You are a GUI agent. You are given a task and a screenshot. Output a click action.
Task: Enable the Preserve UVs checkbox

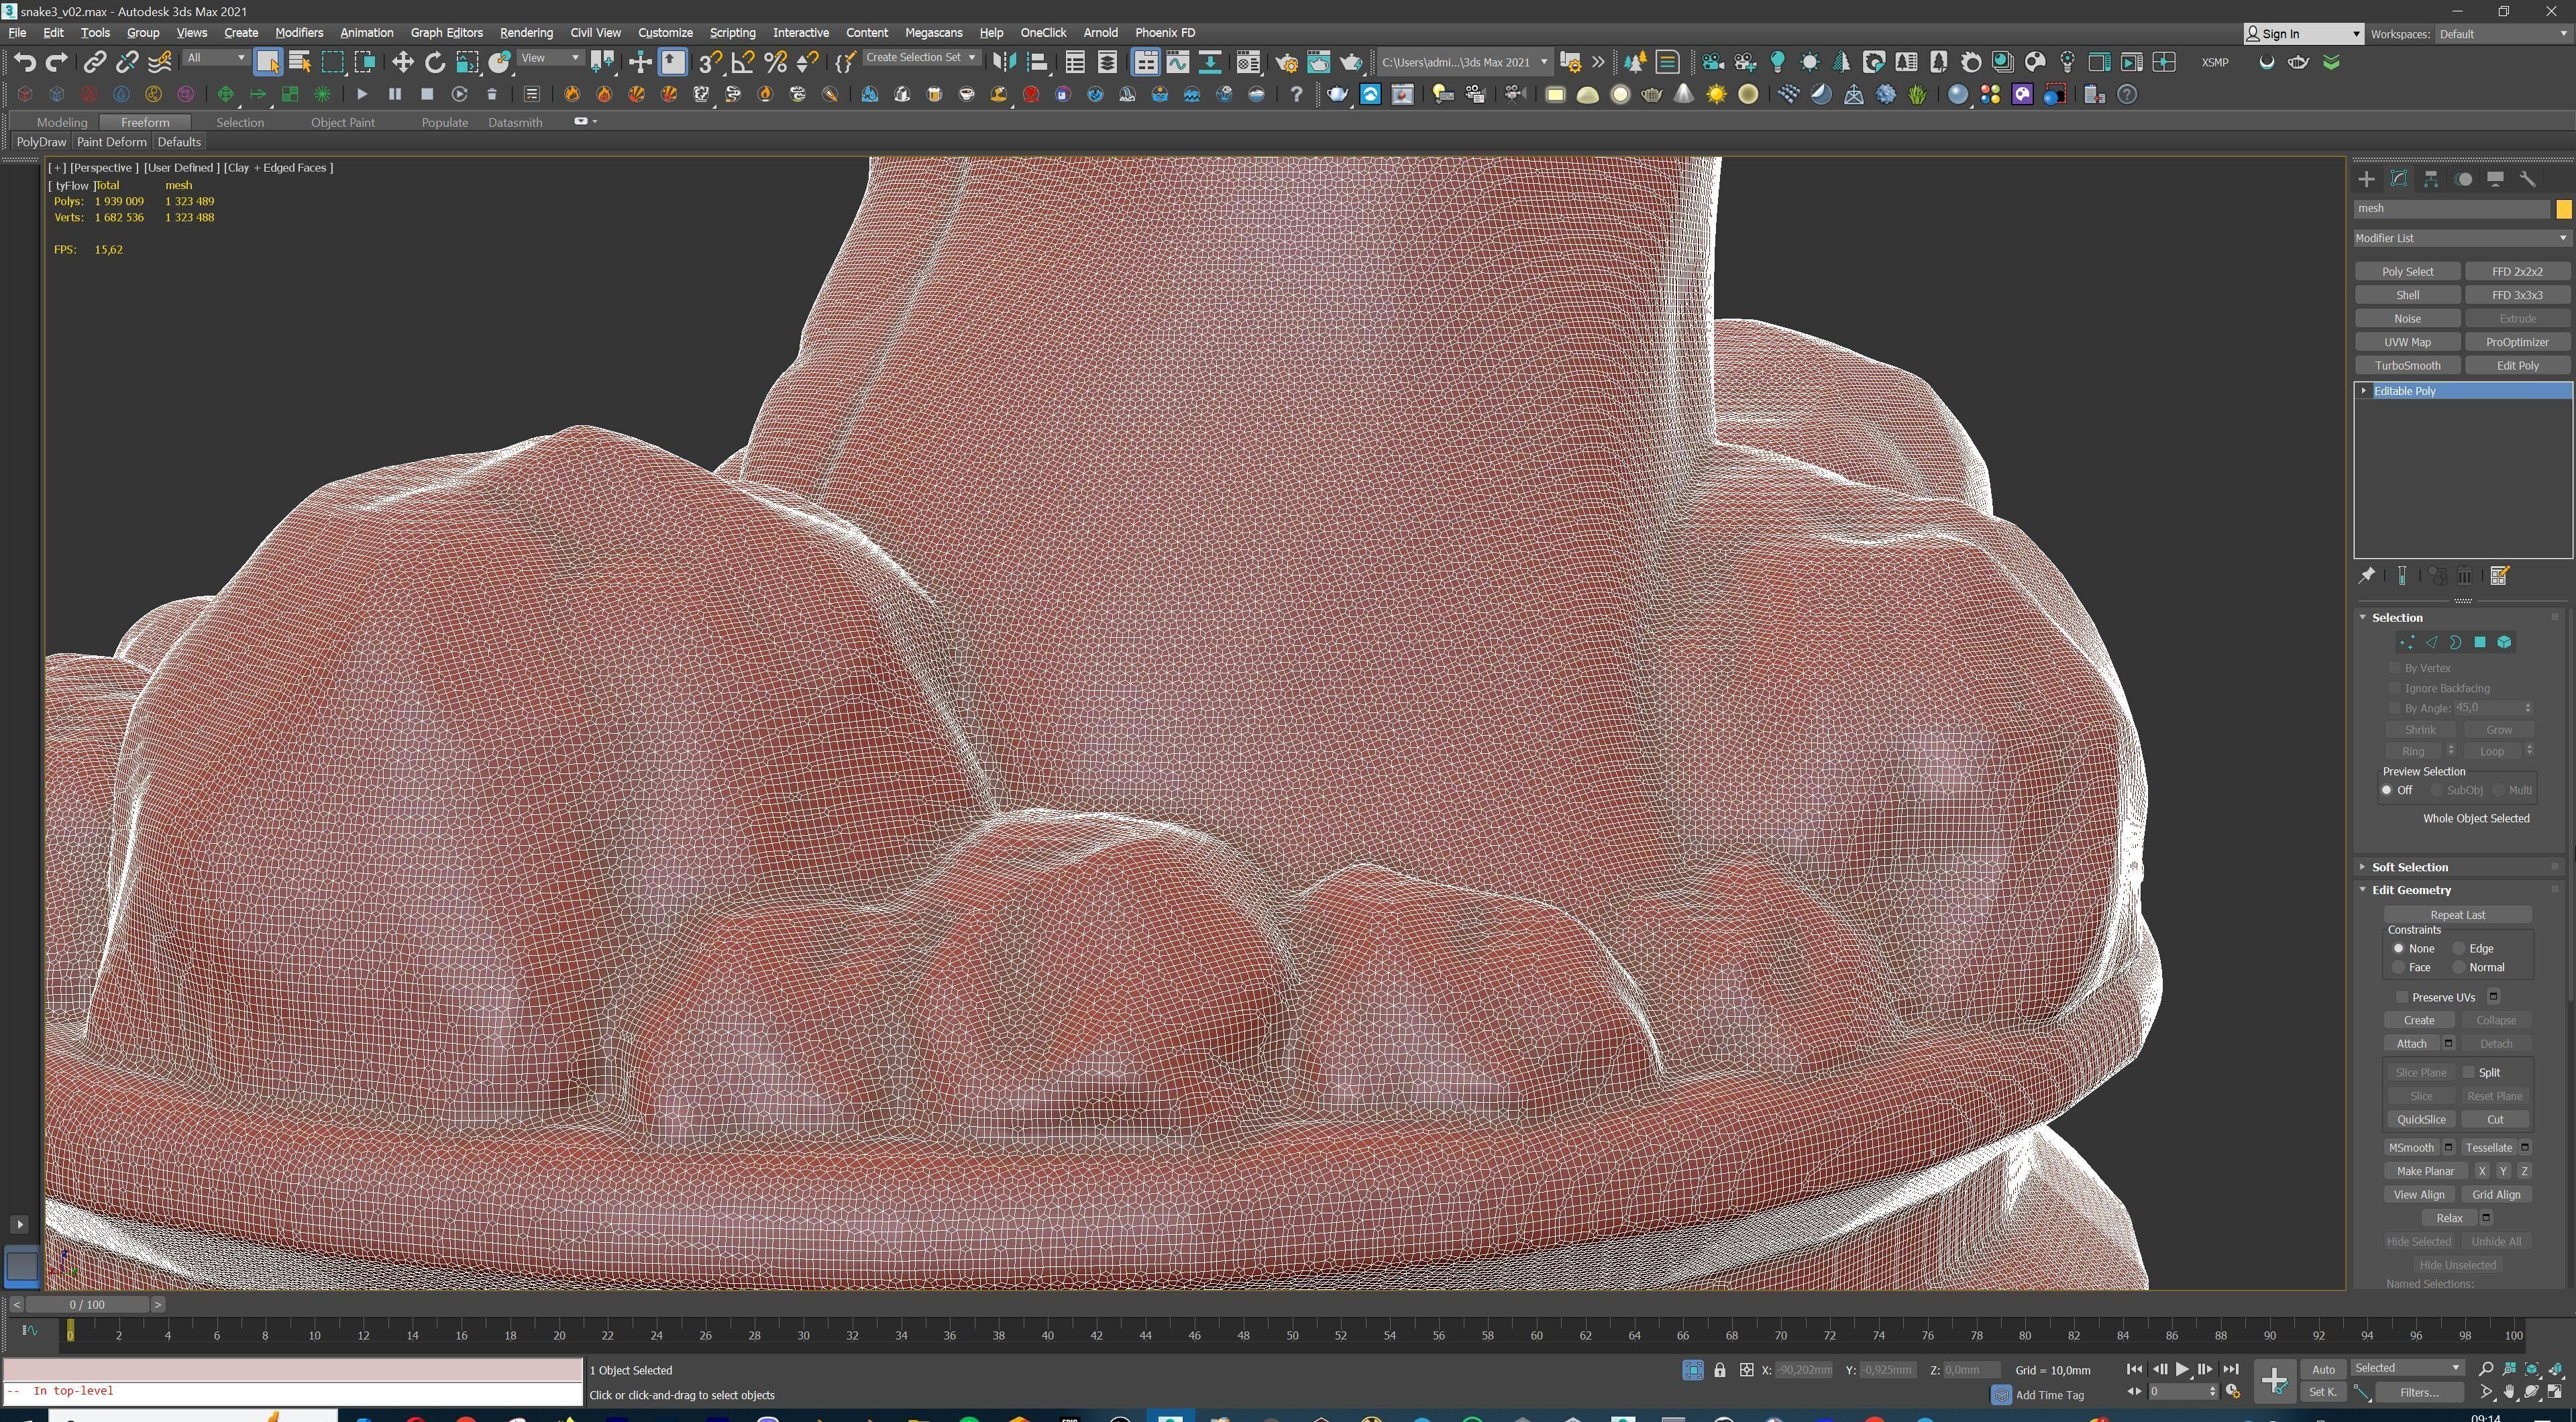(2402, 997)
